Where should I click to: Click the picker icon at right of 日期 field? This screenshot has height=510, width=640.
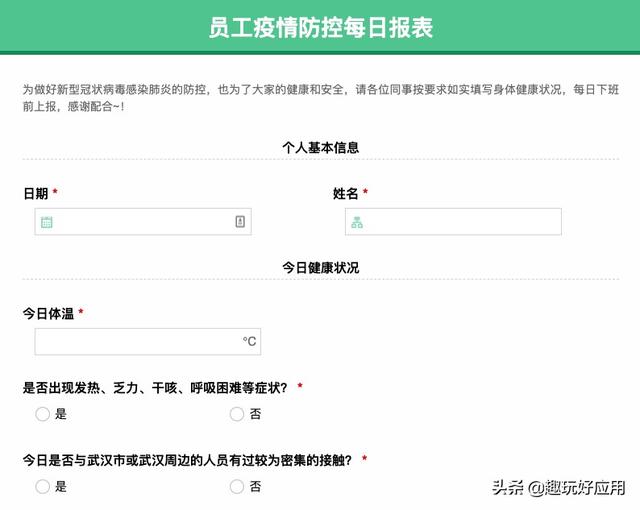[x=240, y=221]
